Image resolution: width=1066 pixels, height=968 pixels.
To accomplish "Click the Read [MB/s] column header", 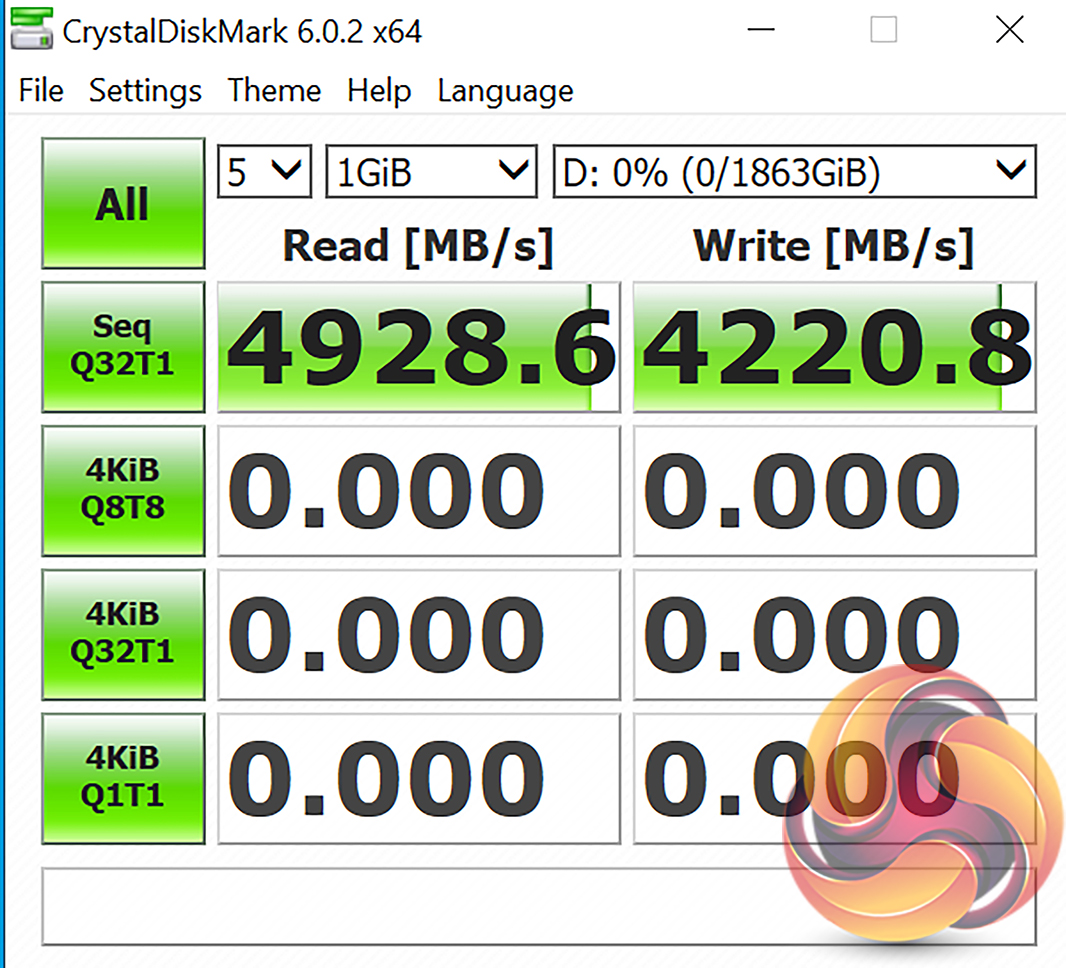I will pyautogui.click(x=418, y=246).
